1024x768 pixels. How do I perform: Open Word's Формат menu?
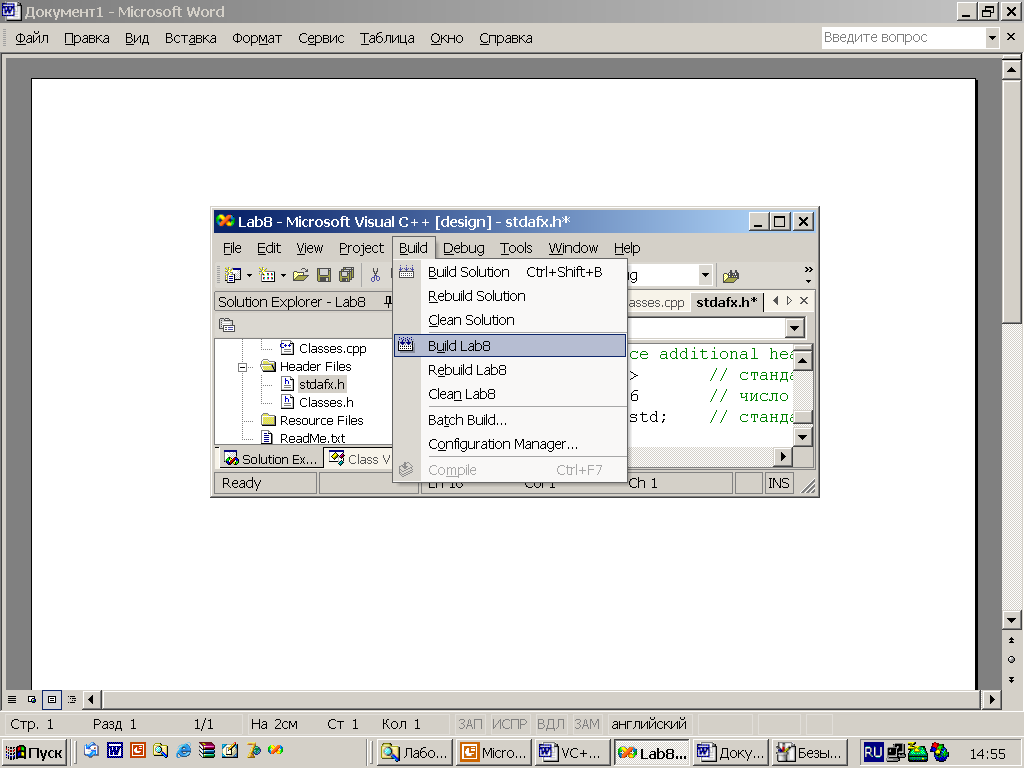(257, 38)
